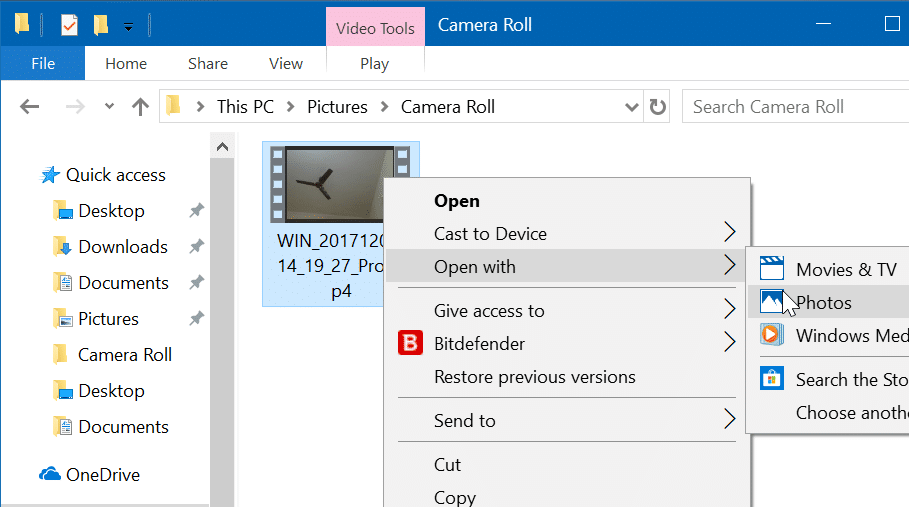This screenshot has width=909, height=507.
Task: Click the pin icon next to Downloads
Action: pos(197,247)
